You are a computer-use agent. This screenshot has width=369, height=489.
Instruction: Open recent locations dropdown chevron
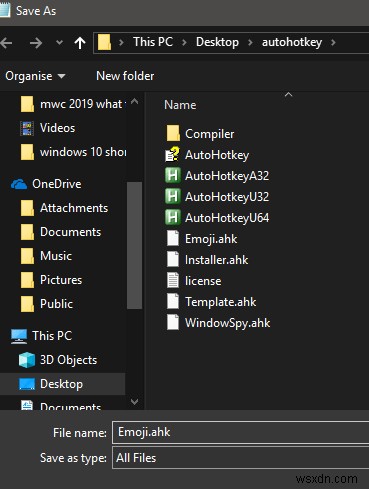point(59,43)
